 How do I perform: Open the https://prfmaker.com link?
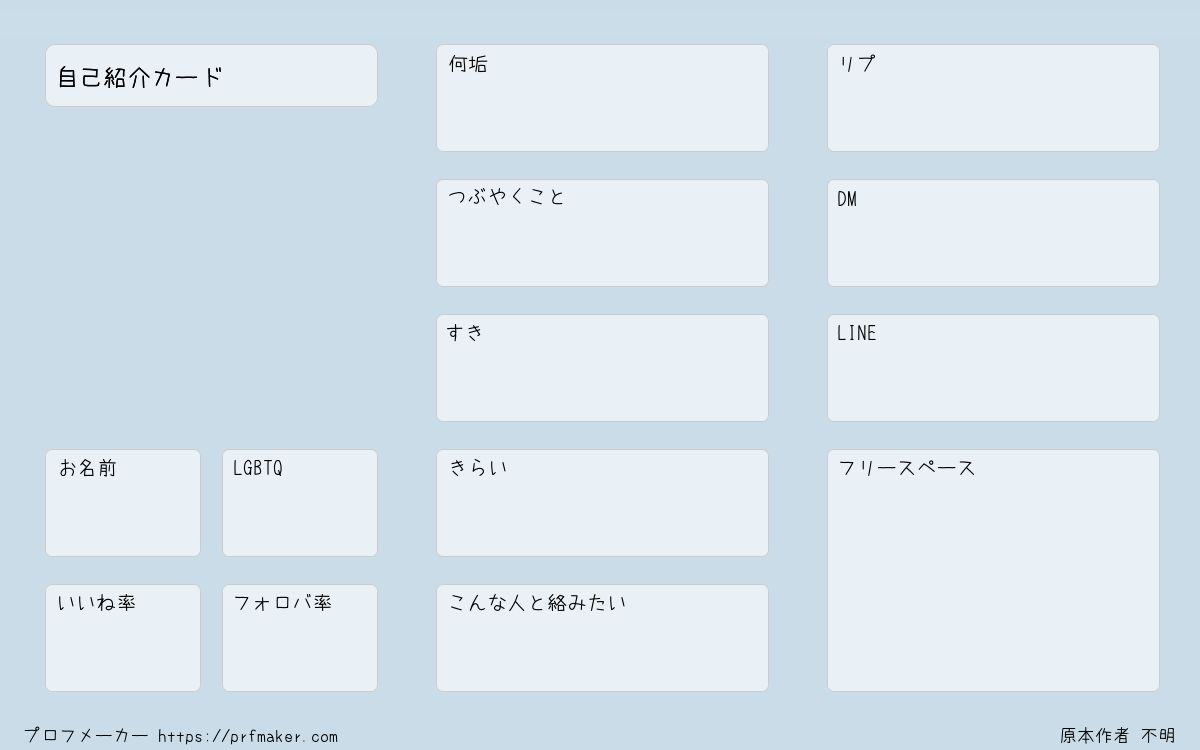click(248, 737)
